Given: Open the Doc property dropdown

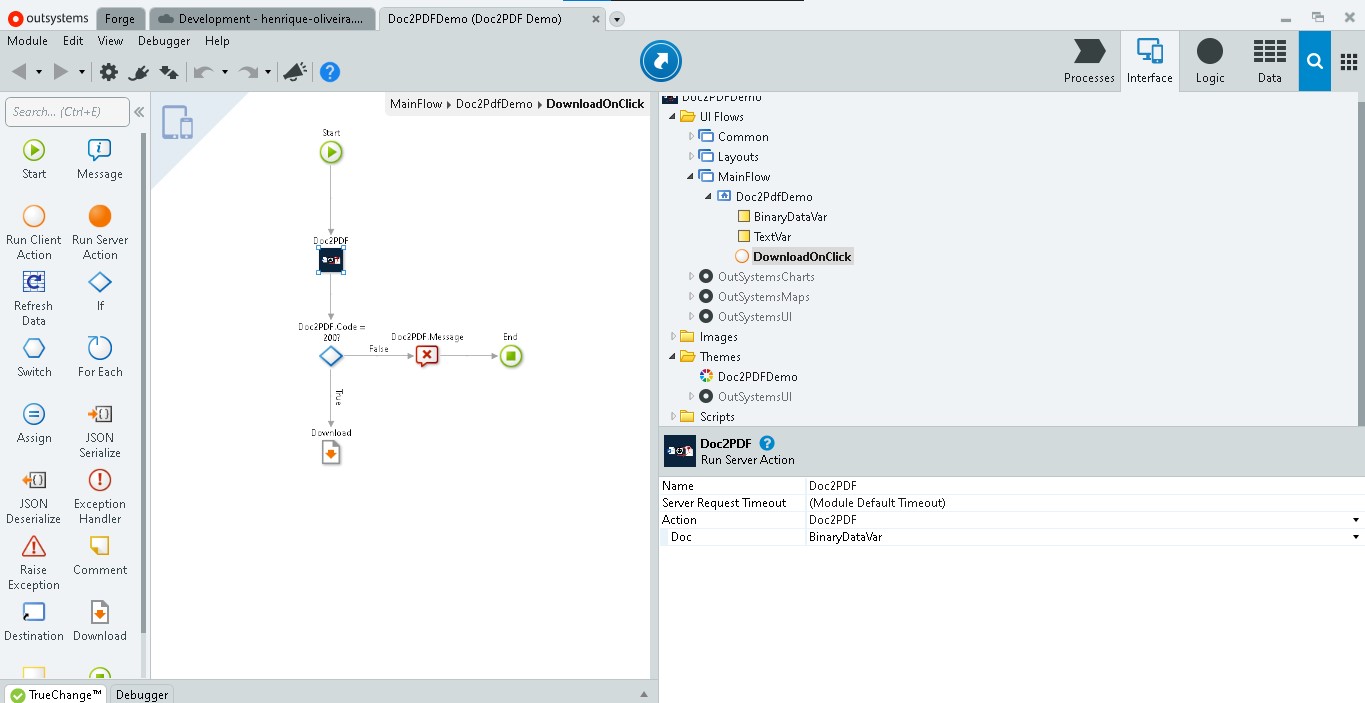Looking at the screenshot, I should pyautogui.click(x=1355, y=537).
